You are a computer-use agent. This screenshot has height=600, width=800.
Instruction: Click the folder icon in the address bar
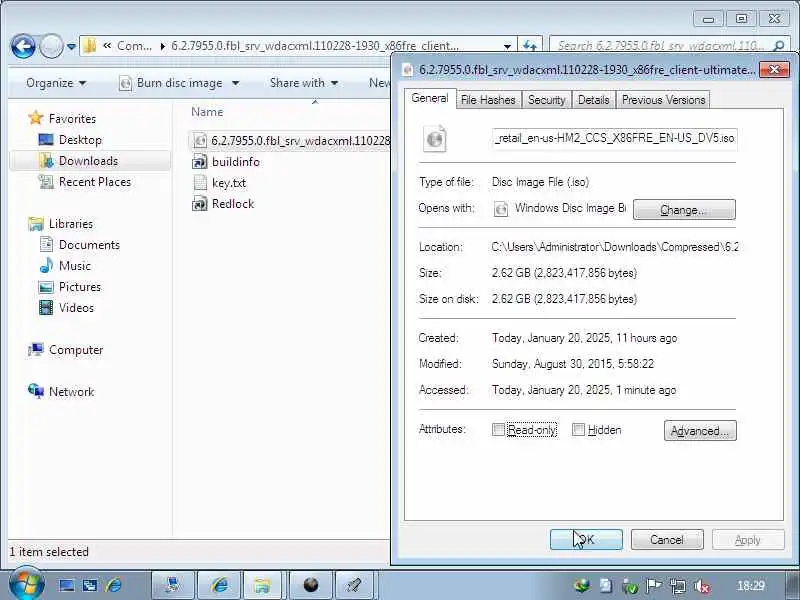point(90,46)
